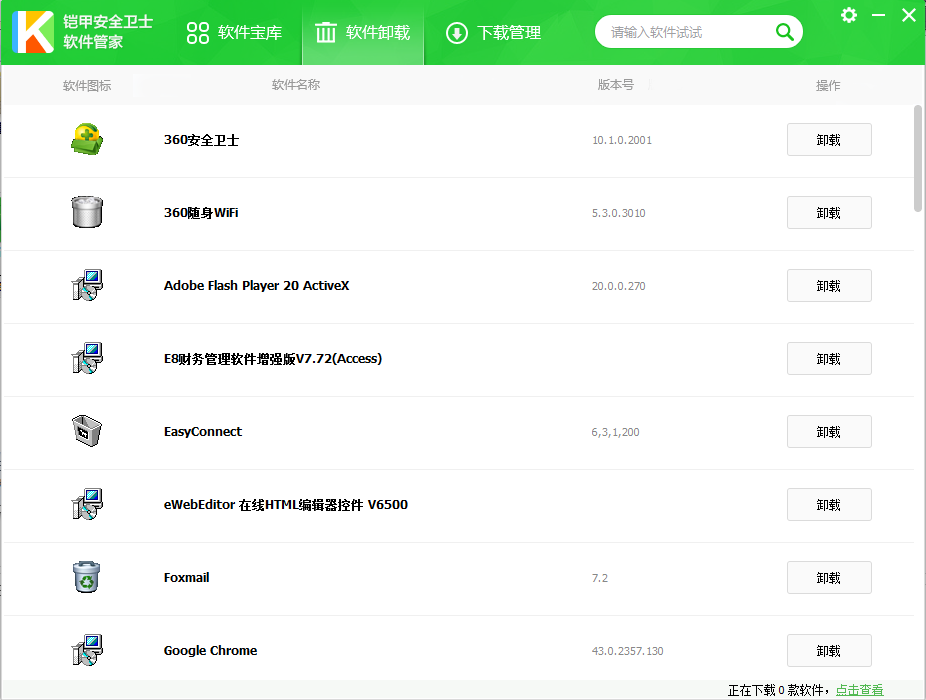The image size is (926, 700).
Task: Click the 铠甲安全卫士 K logo
Action: 33,32
